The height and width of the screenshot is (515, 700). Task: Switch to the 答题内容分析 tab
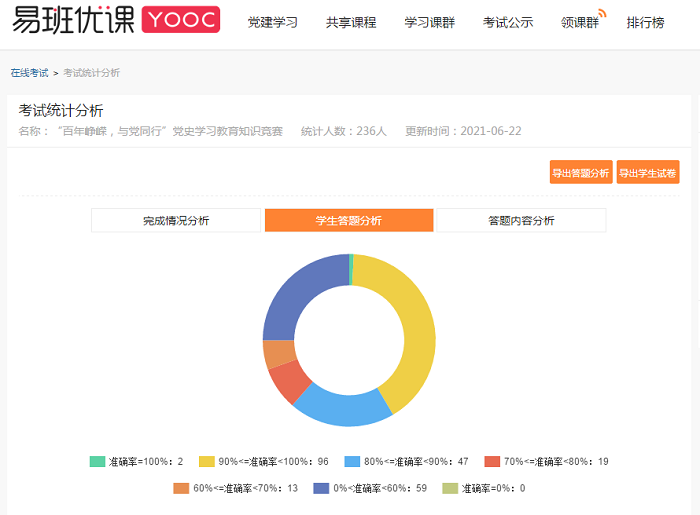pos(521,220)
